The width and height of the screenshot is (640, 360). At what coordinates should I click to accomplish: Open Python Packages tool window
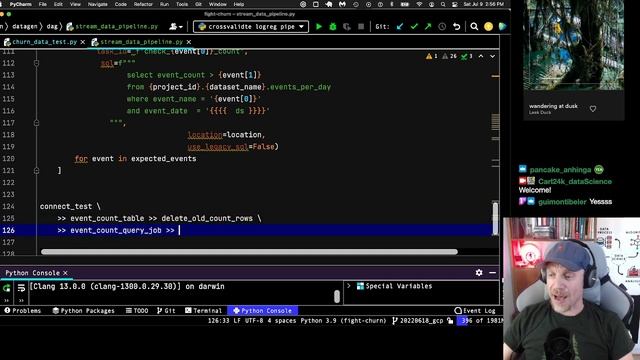[84, 311]
